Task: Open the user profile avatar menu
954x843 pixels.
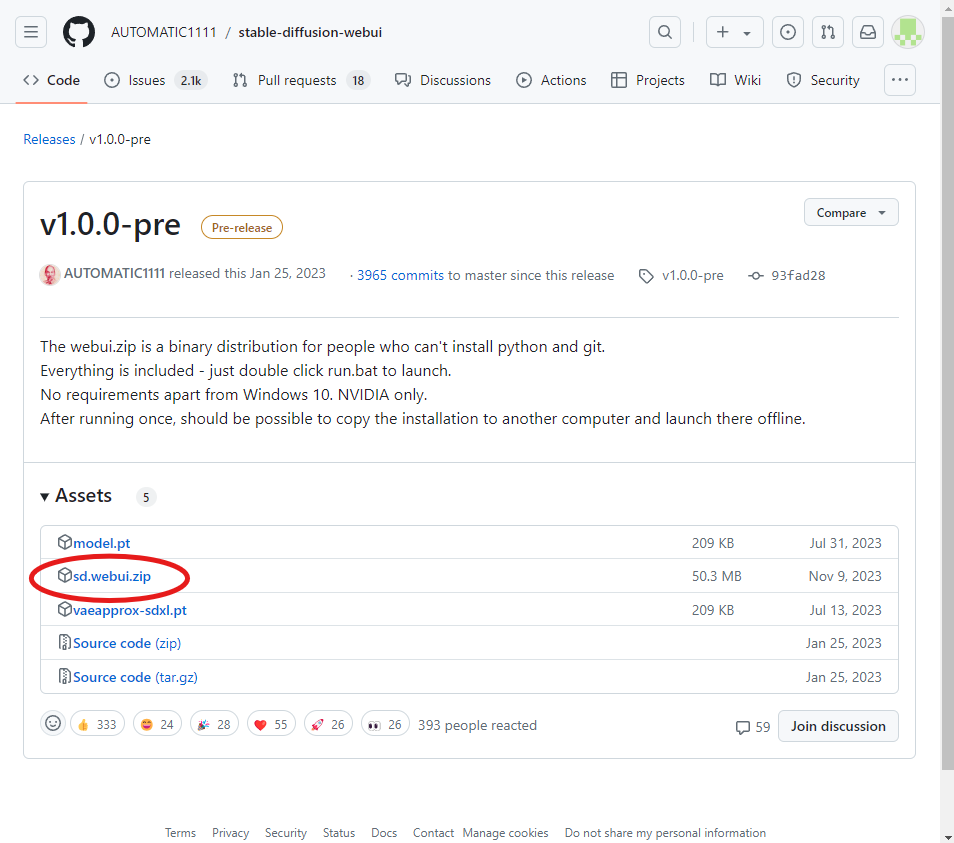Action: [x=908, y=32]
